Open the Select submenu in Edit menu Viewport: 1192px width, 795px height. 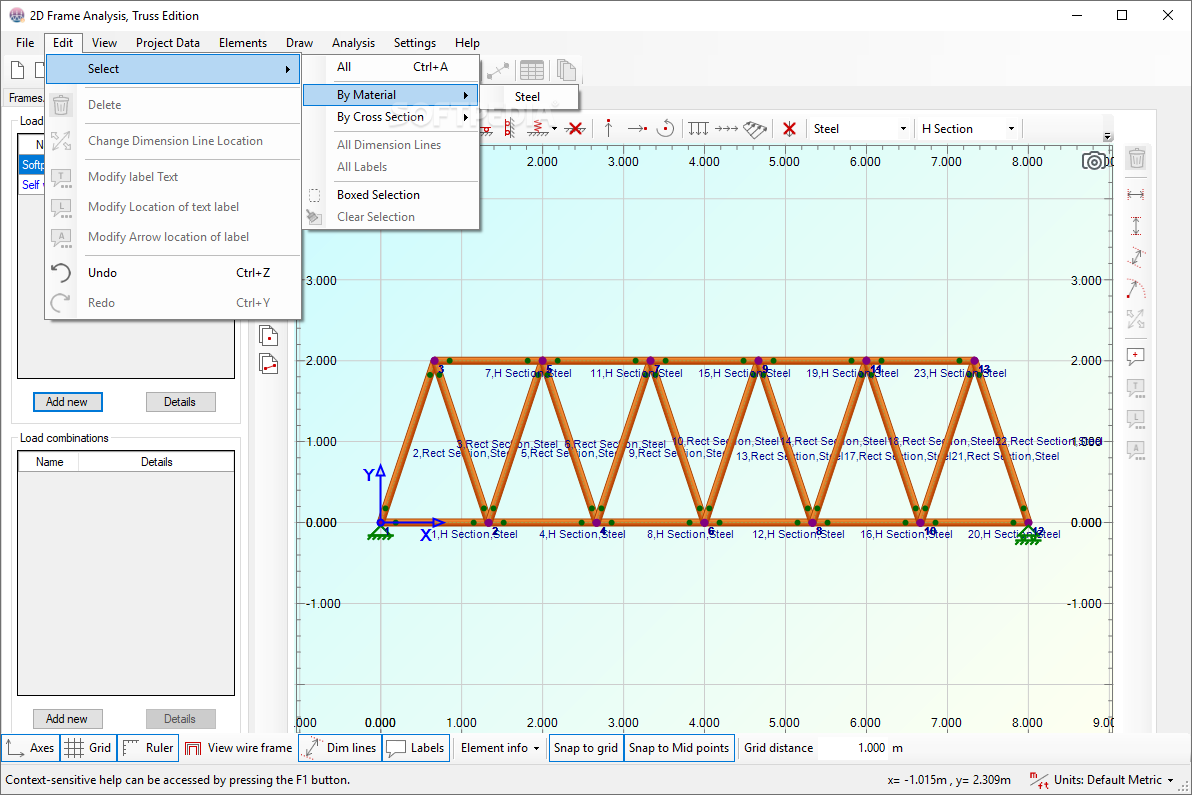(x=173, y=69)
